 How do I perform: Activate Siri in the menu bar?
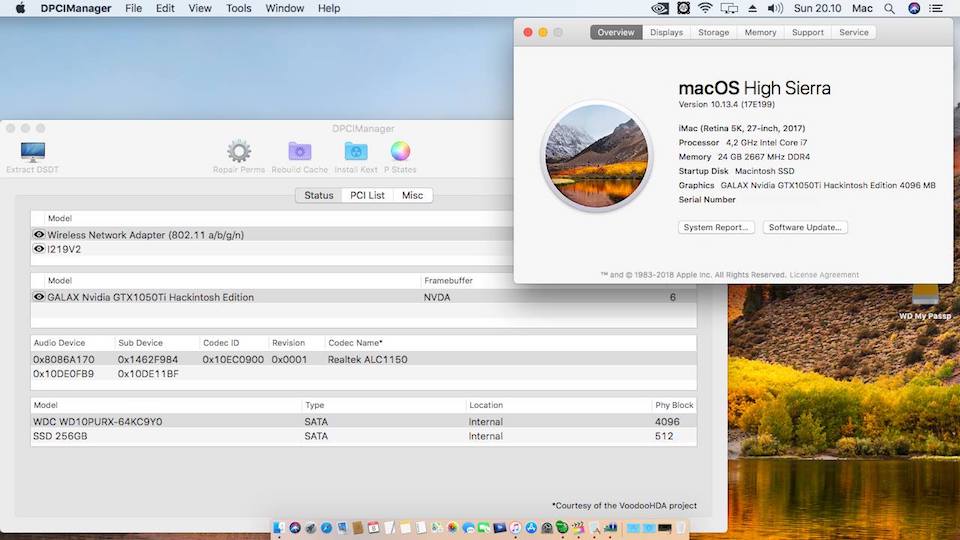[x=913, y=9]
